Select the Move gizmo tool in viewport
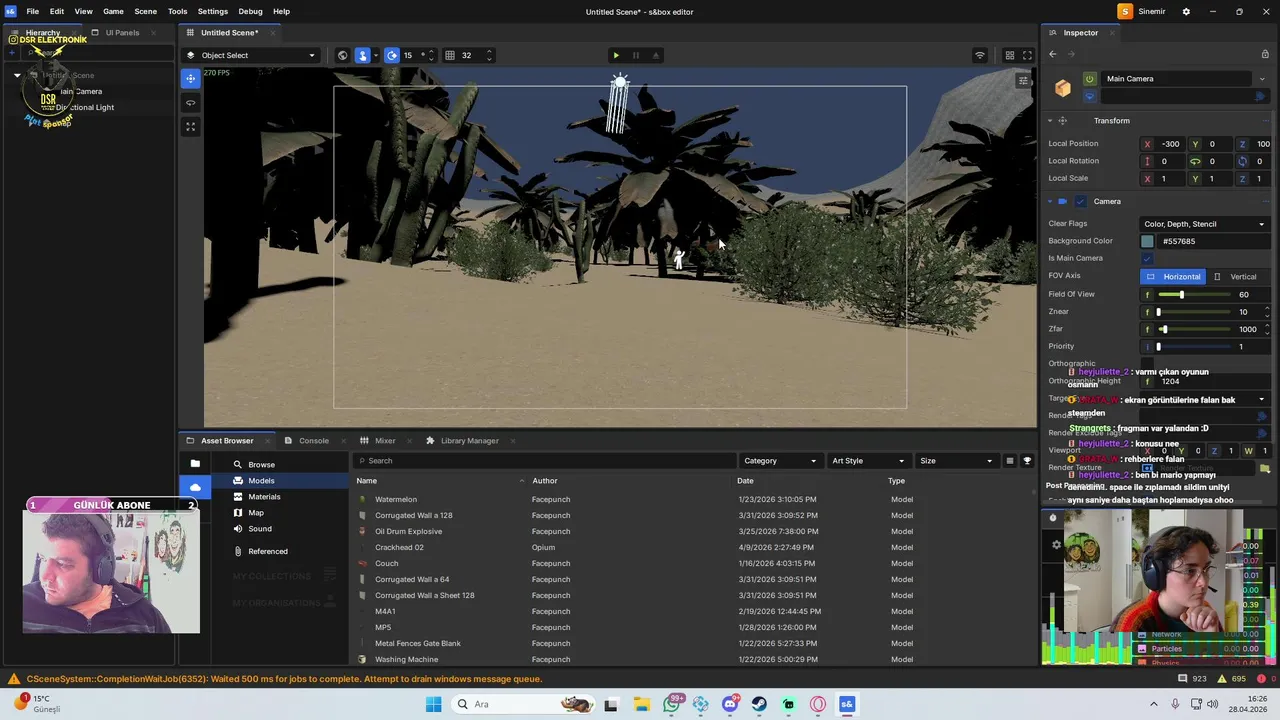1280x720 pixels. click(190, 78)
